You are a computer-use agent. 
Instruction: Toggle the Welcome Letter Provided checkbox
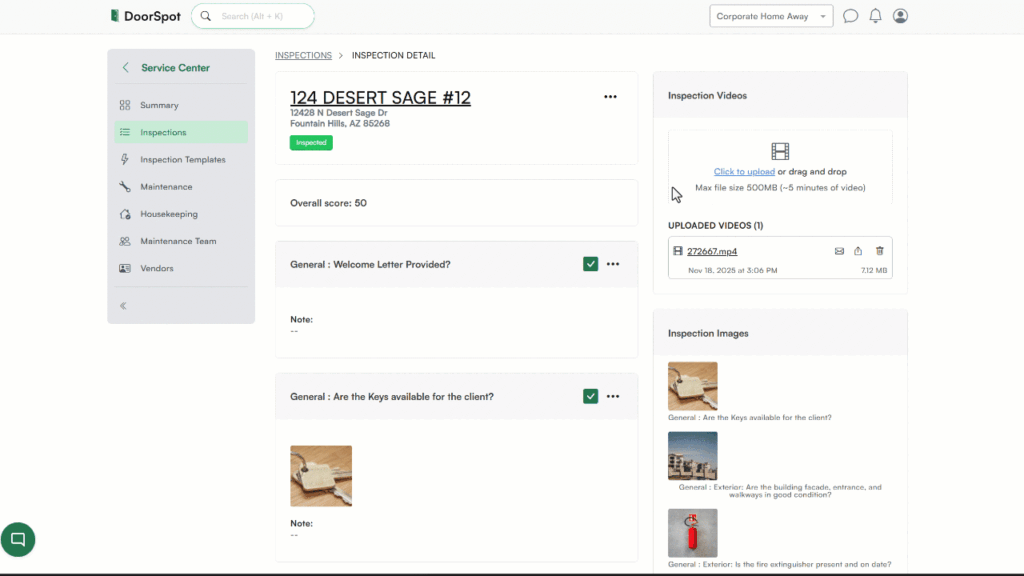point(591,264)
